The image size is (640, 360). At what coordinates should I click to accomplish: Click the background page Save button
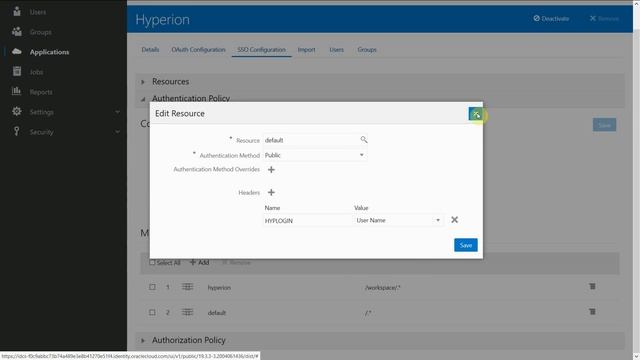(604, 125)
